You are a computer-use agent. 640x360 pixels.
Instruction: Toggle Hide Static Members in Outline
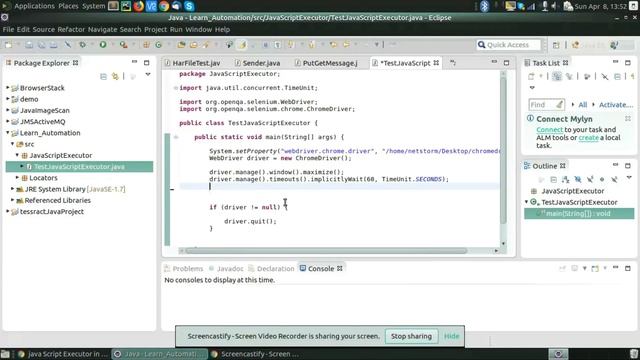click(x=590, y=179)
